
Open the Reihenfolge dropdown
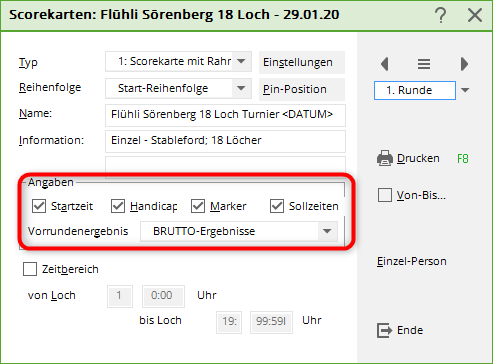241,88
